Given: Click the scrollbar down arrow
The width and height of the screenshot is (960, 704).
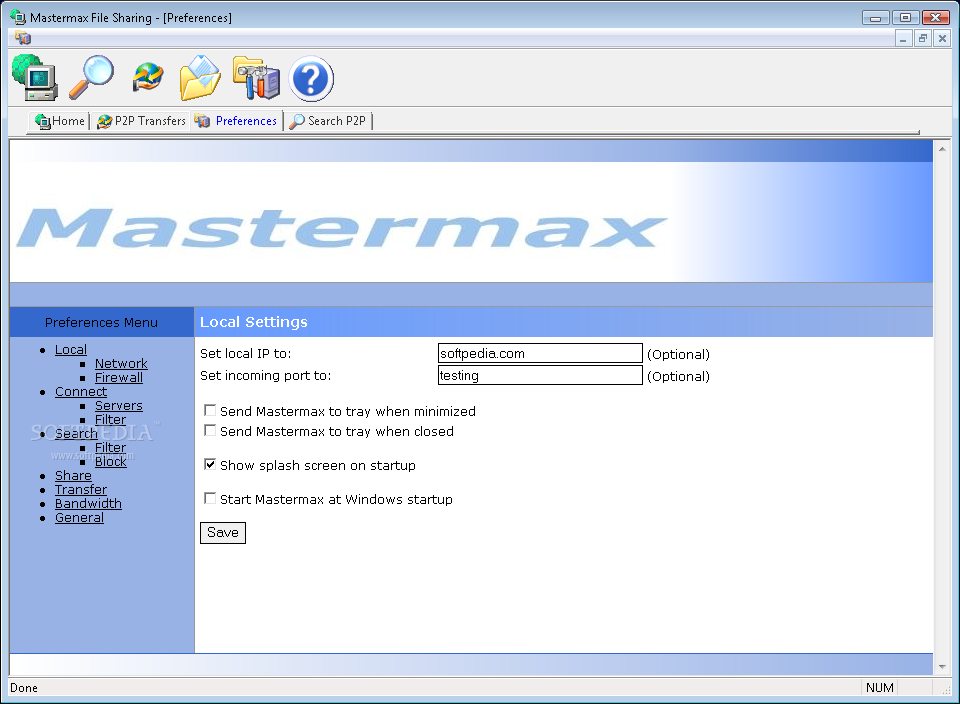Looking at the screenshot, I should point(942,667).
